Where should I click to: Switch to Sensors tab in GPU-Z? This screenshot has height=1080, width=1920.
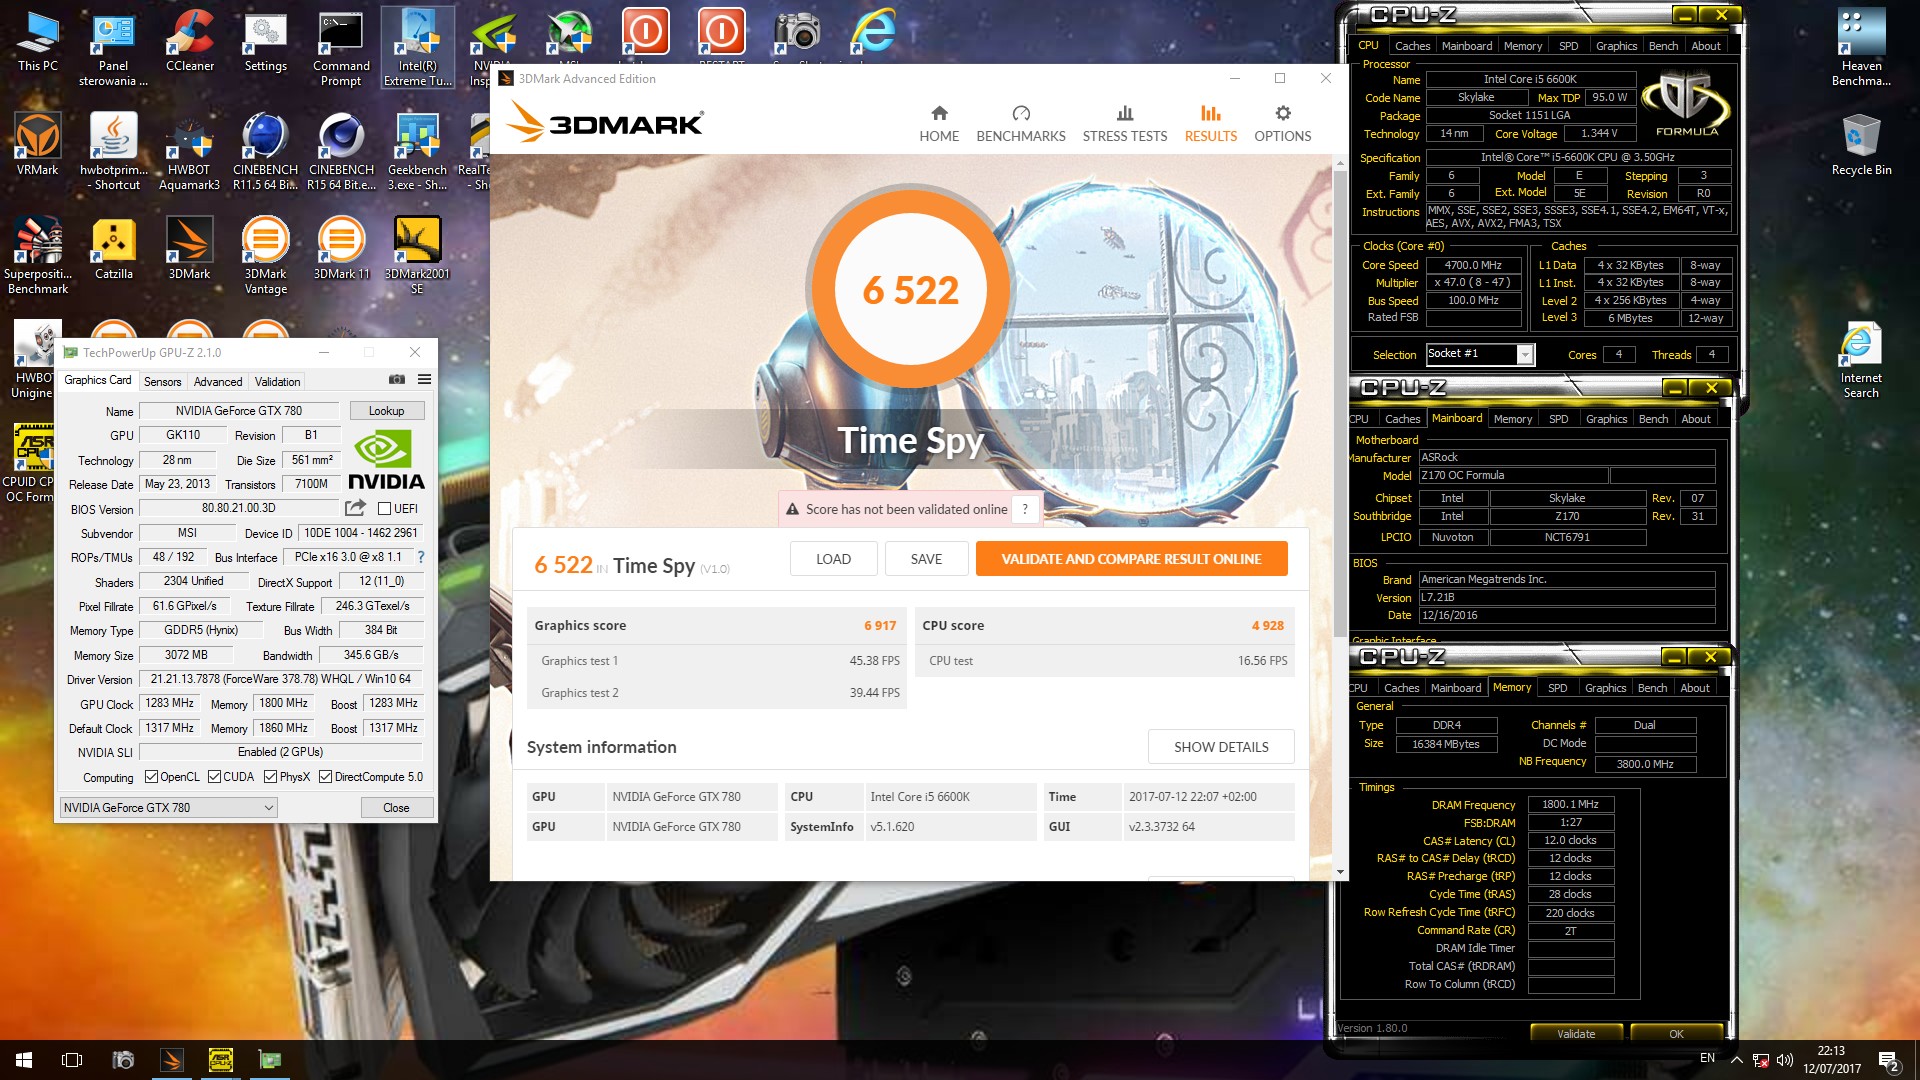pos(162,382)
